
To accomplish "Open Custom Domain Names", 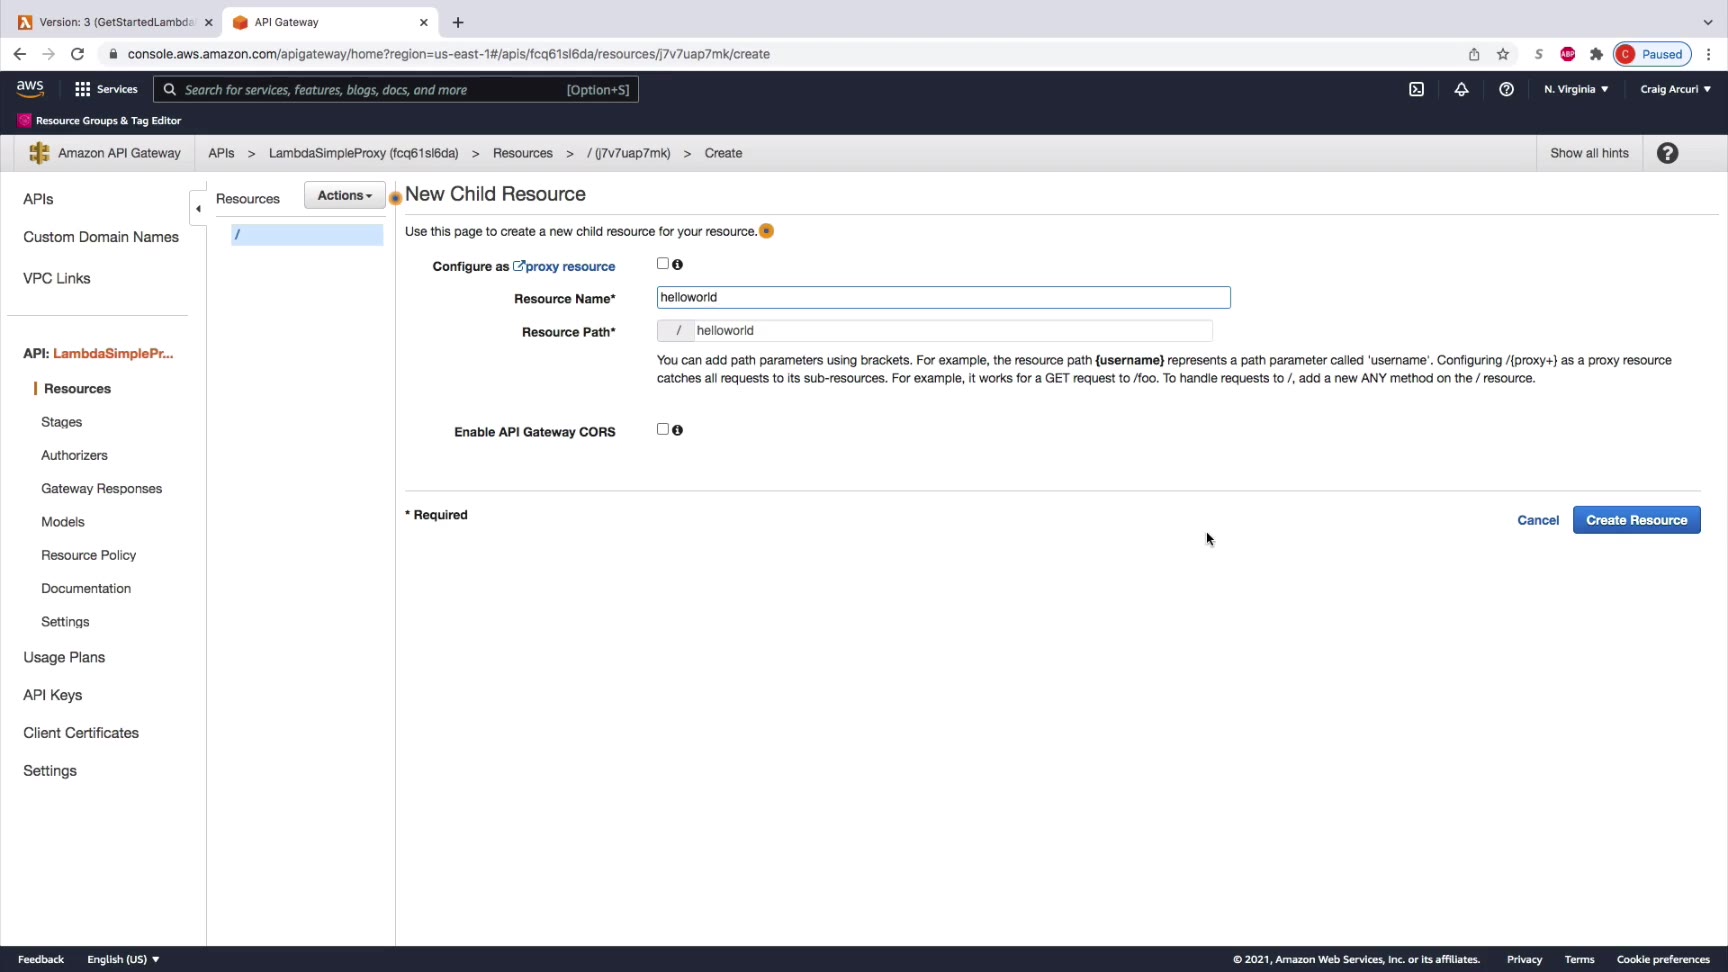I will (x=101, y=237).
